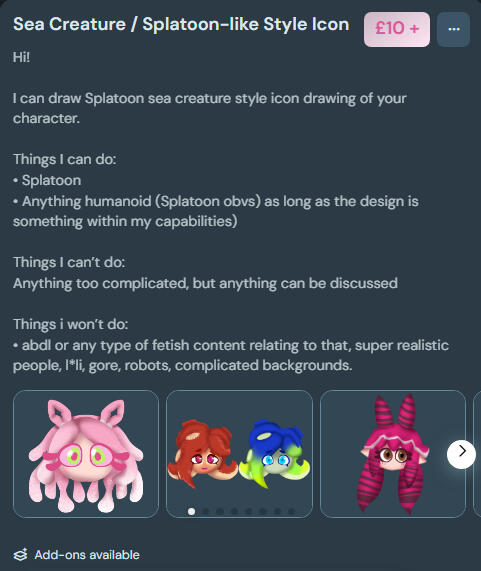The width and height of the screenshot is (481, 571).
Task: Click the £10 + price button
Action: pyautogui.click(x=397, y=29)
